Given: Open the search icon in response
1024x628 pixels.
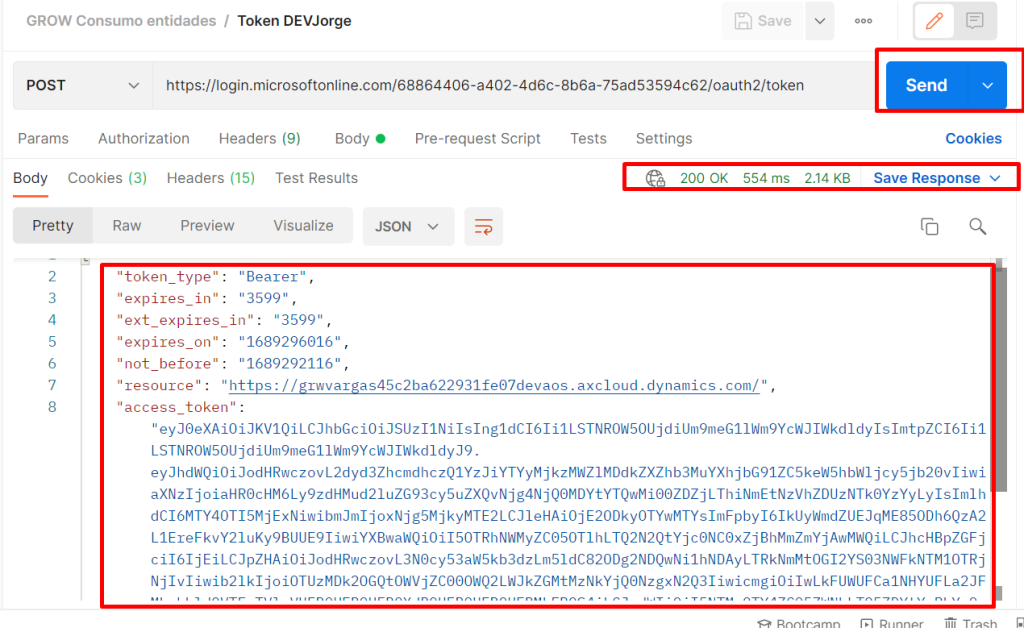Looking at the screenshot, I should (x=978, y=226).
